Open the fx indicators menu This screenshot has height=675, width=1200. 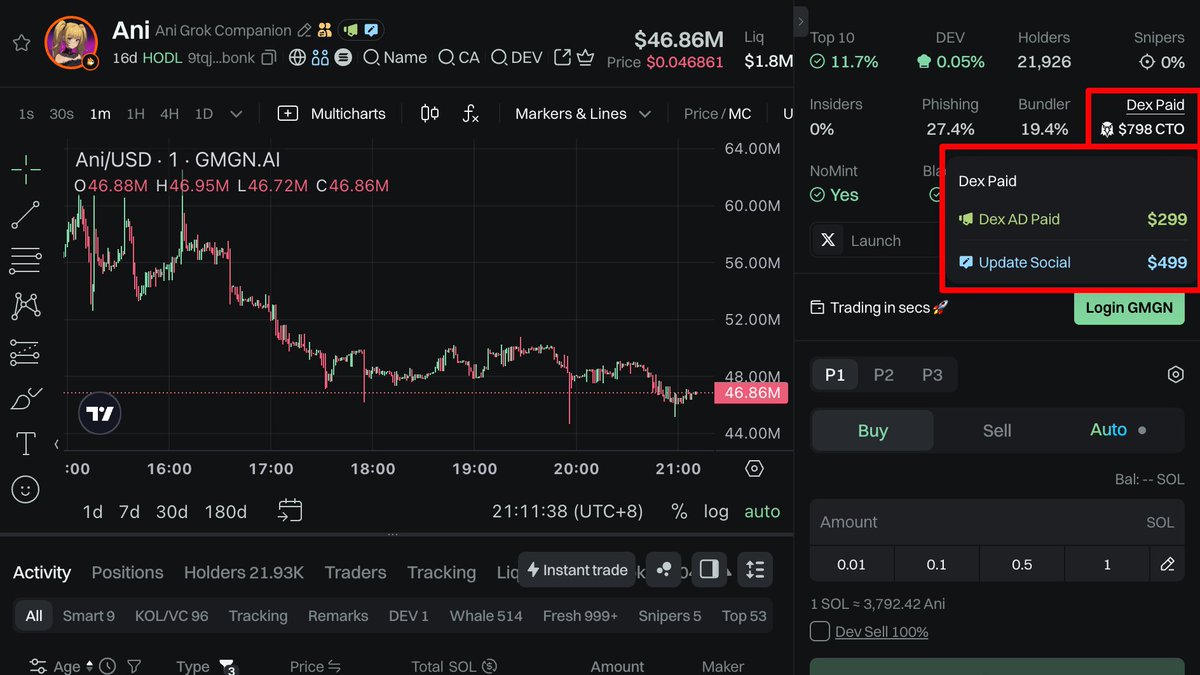point(470,114)
